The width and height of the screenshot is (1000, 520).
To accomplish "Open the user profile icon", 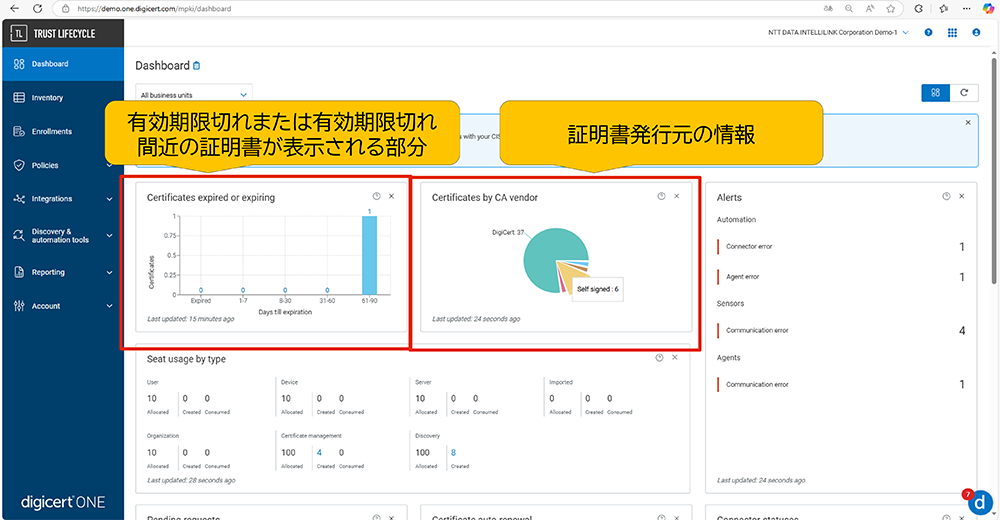I will [x=976, y=33].
